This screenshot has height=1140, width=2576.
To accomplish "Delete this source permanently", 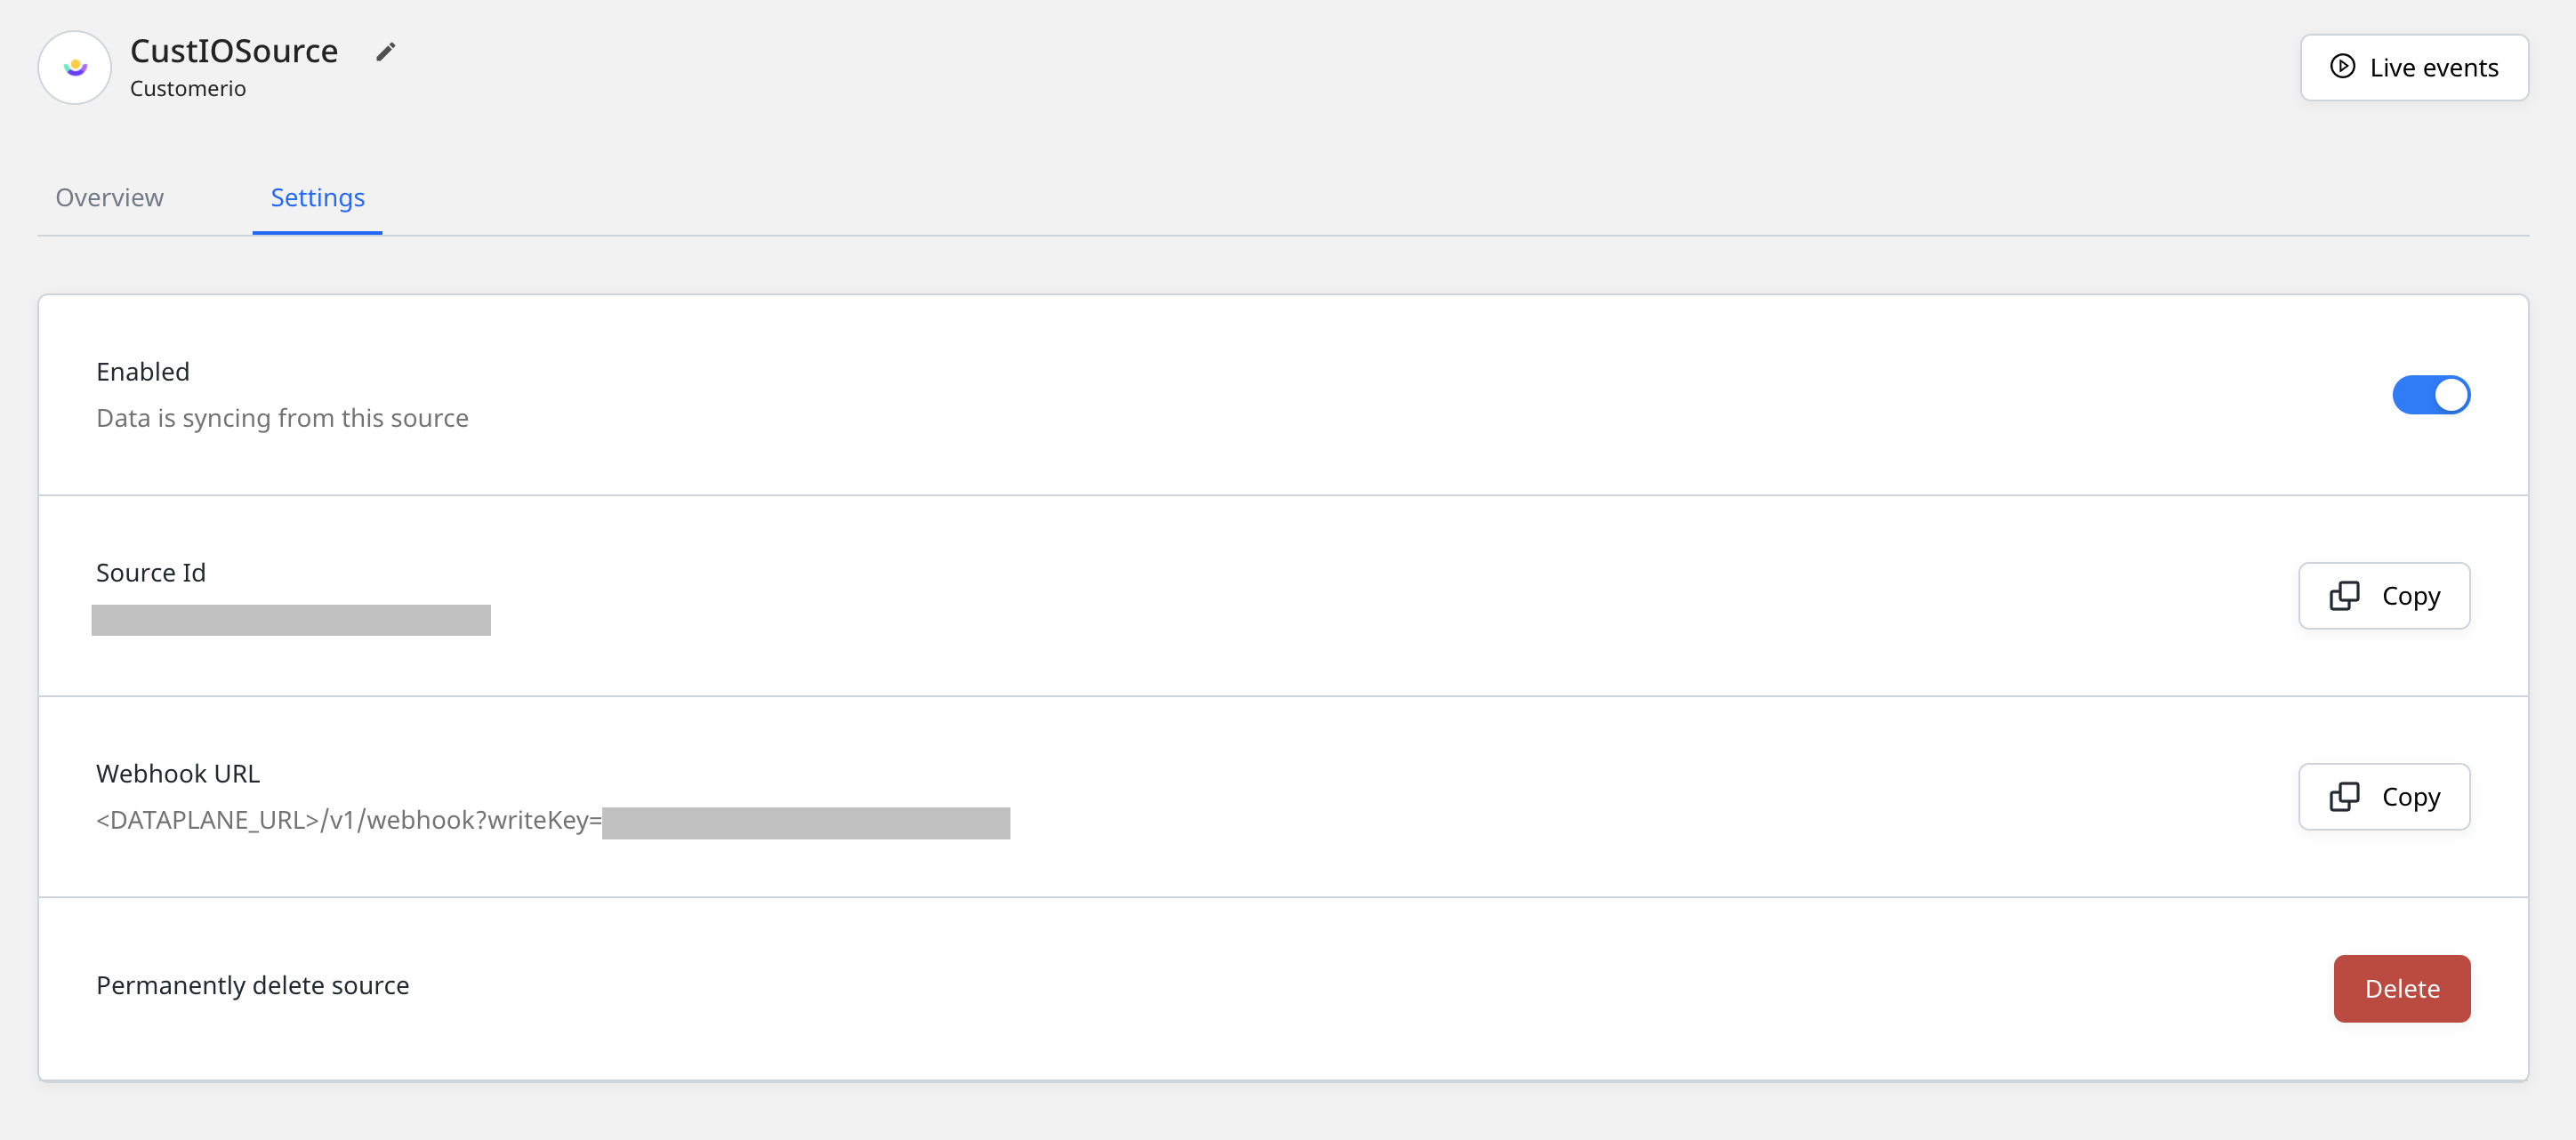I will (2402, 989).
